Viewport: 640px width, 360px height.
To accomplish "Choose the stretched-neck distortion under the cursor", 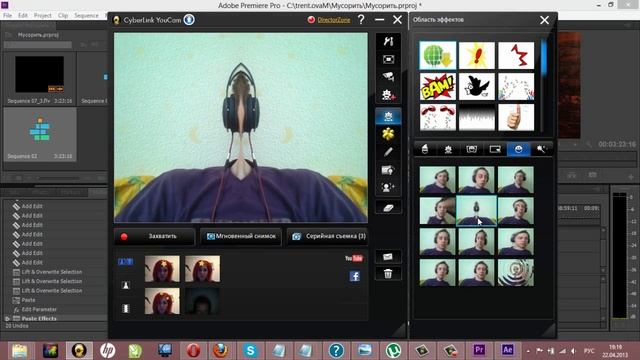I will [x=476, y=211].
